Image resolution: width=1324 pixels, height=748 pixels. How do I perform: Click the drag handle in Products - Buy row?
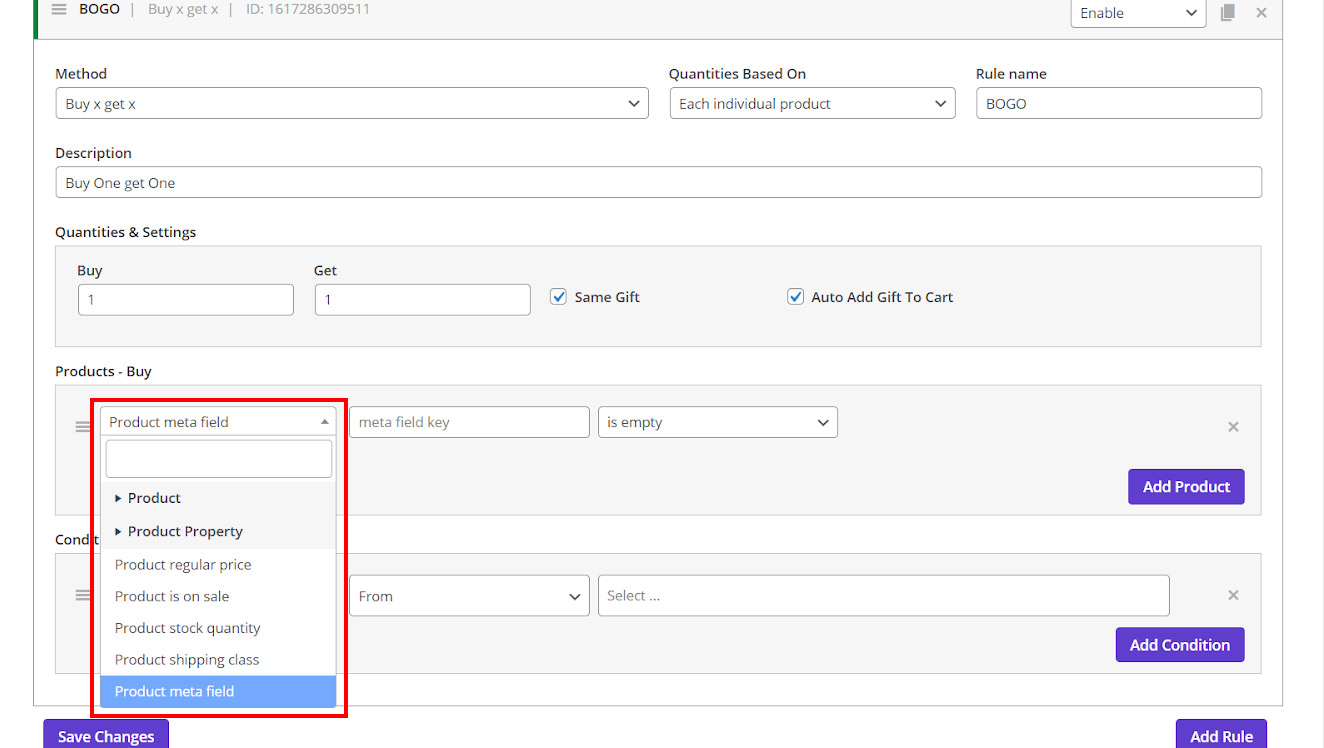click(x=83, y=427)
